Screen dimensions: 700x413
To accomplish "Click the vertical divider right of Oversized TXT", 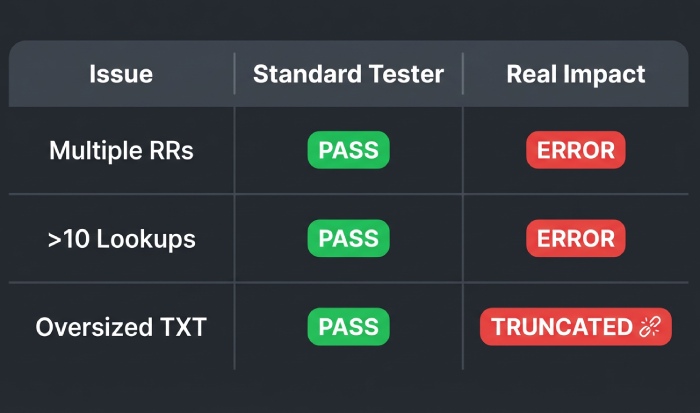I will coord(234,327).
